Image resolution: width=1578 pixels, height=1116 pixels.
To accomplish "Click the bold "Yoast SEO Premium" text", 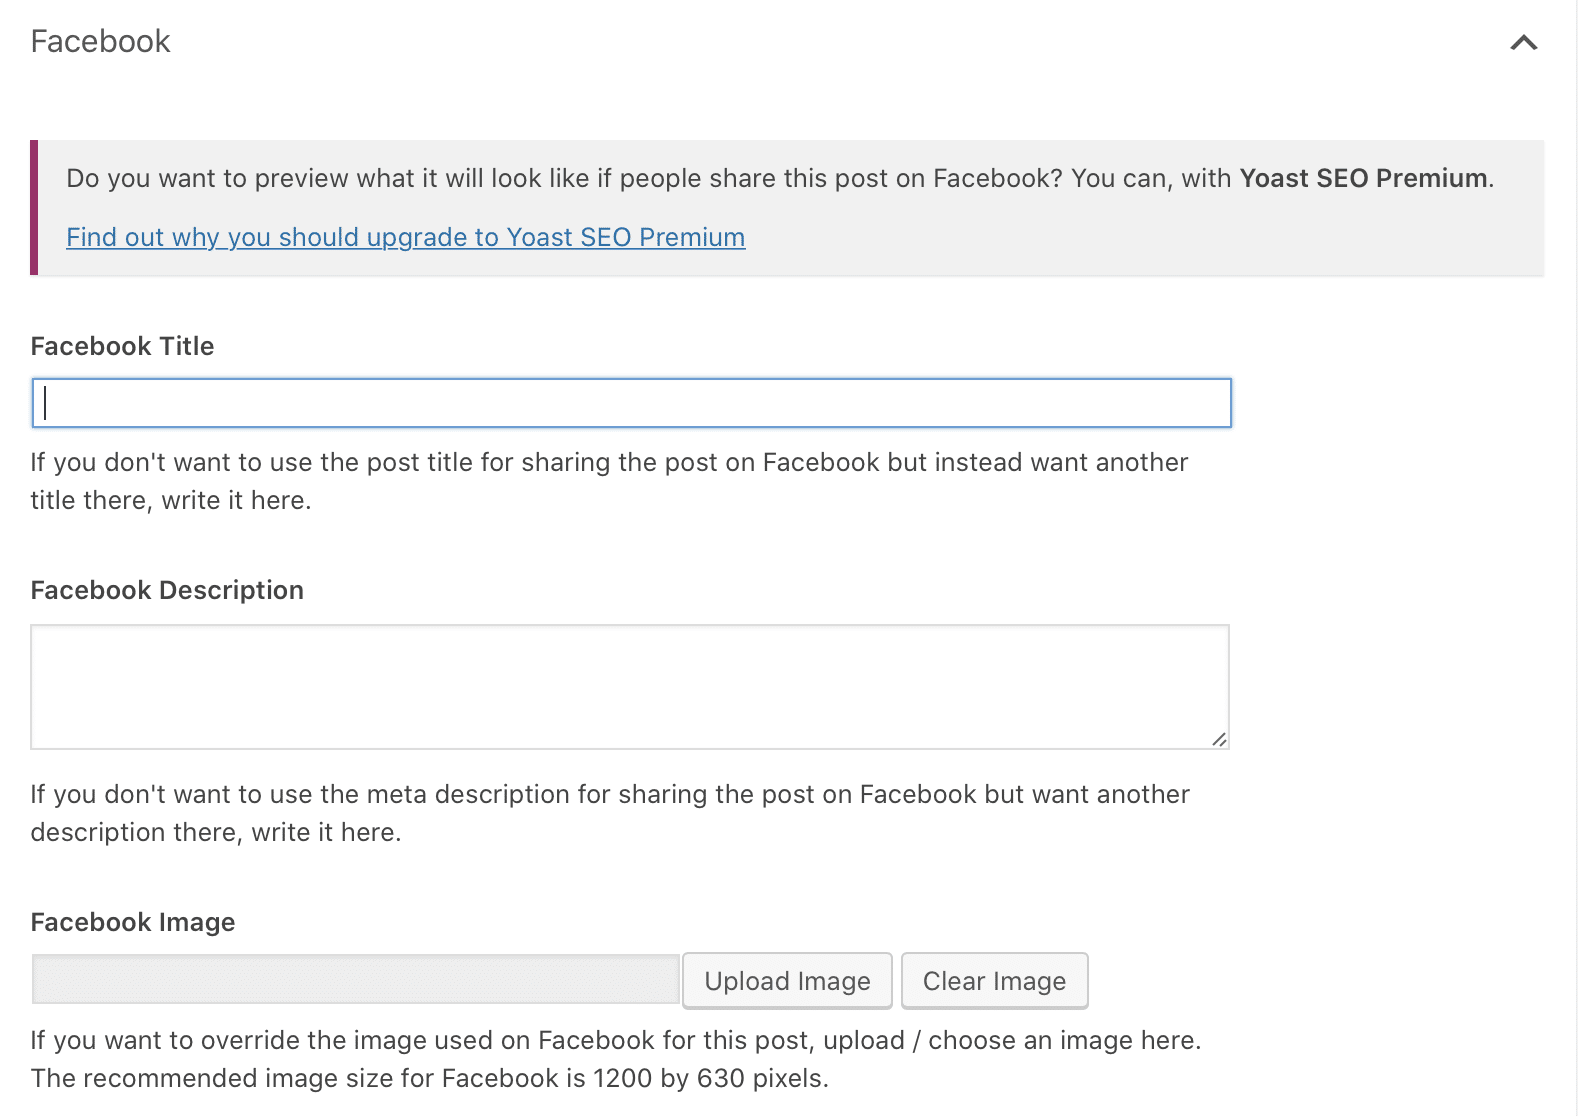I will tap(1363, 178).
